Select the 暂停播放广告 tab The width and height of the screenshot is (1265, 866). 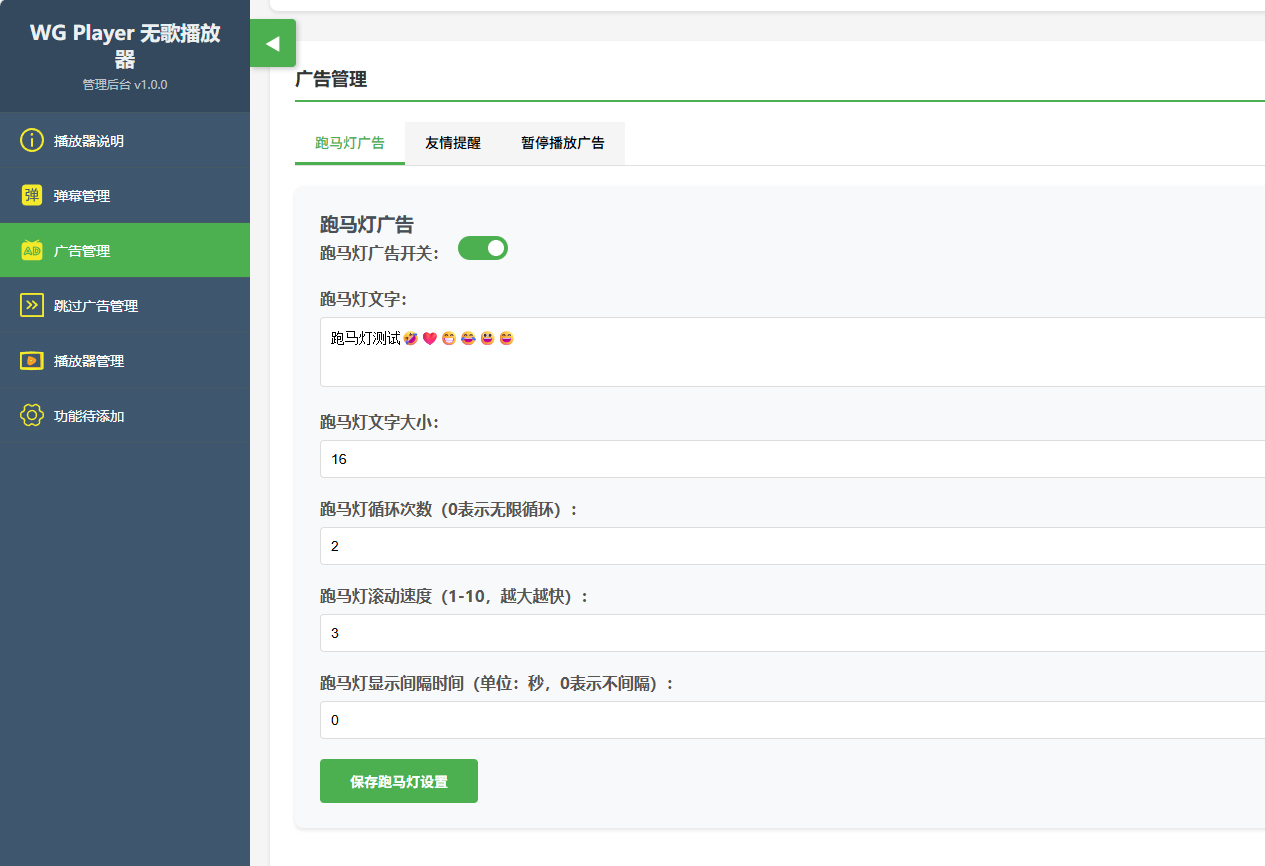tap(563, 143)
